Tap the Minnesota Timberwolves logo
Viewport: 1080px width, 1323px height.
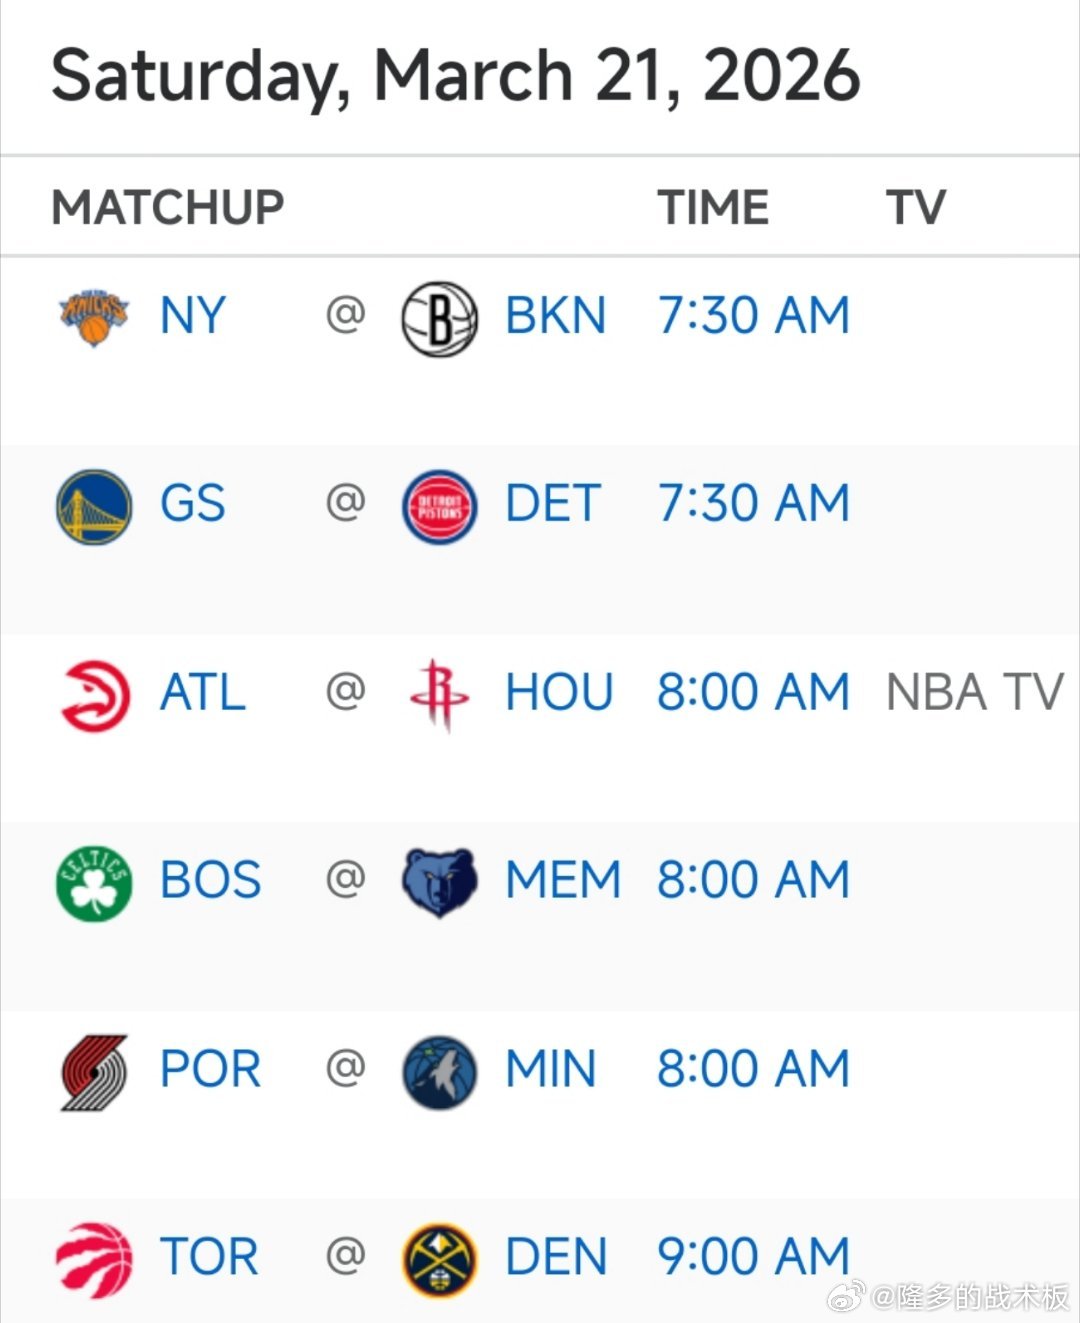coord(439,1072)
